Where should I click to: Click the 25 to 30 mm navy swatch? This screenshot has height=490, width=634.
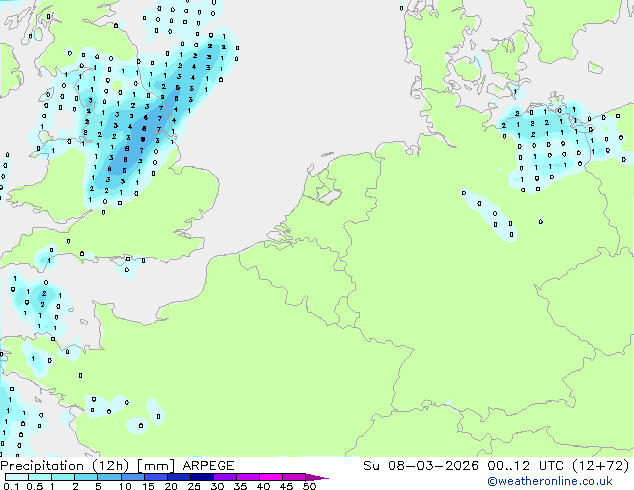[201, 477]
